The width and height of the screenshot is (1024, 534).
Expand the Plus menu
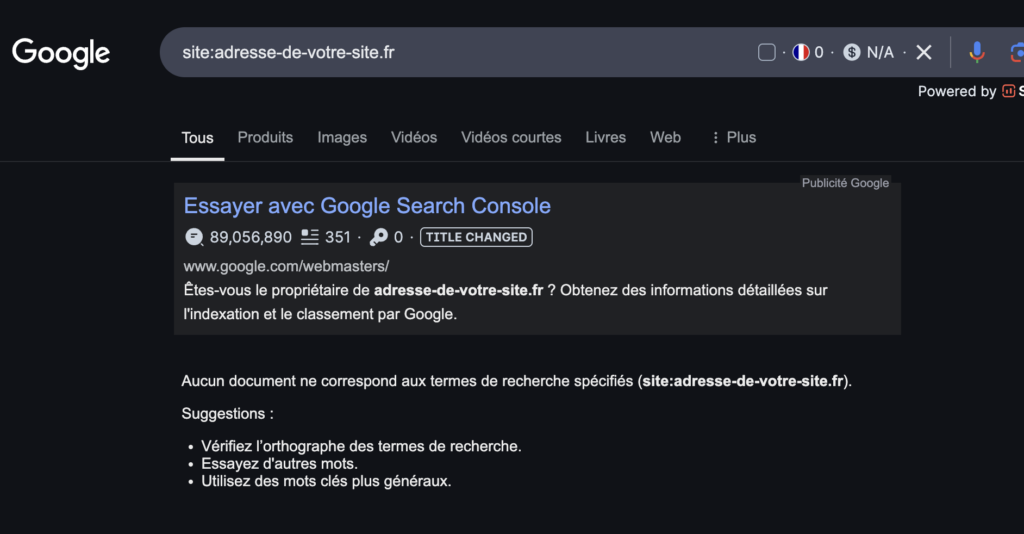pos(733,137)
